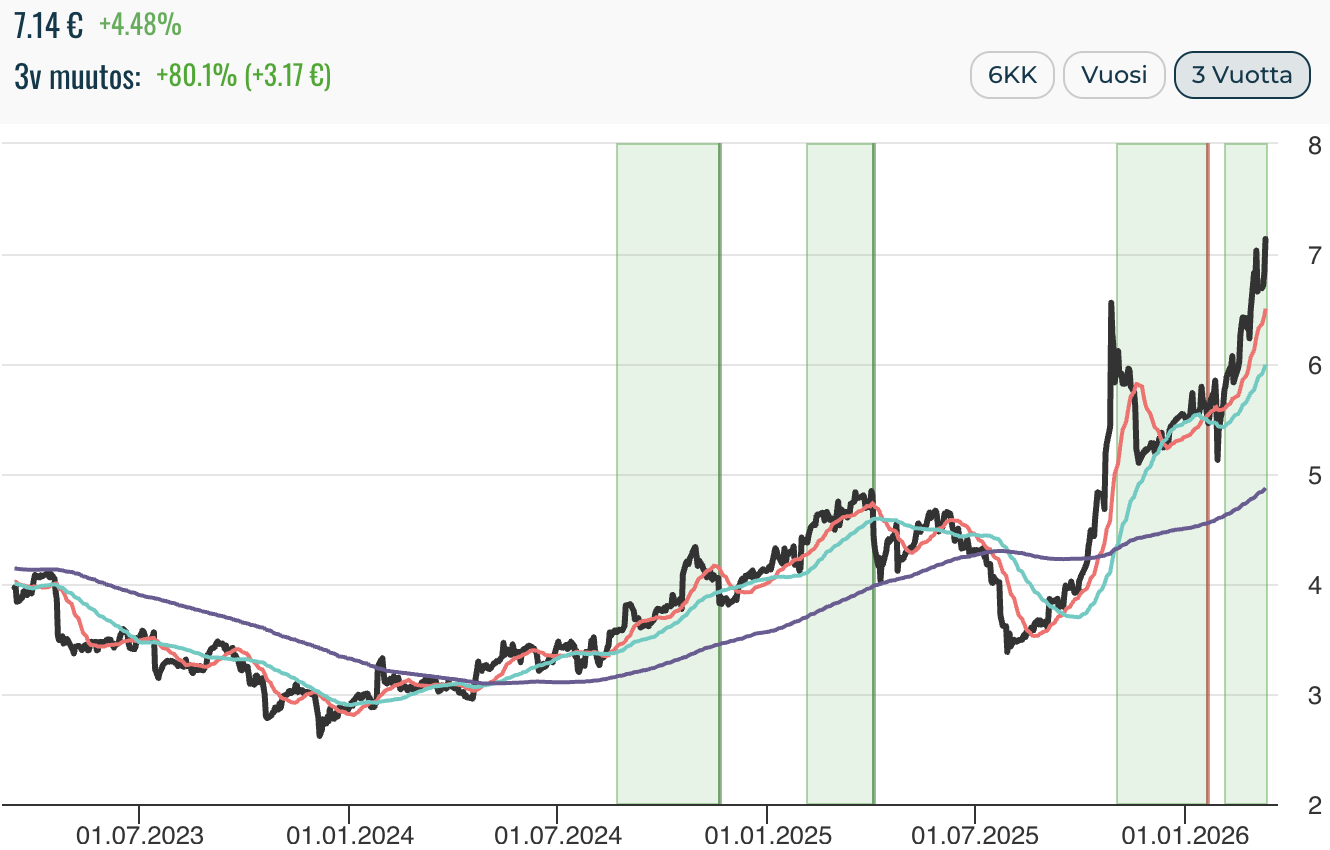
Task: Click the 3v muutos label
Action: click(77, 76)
